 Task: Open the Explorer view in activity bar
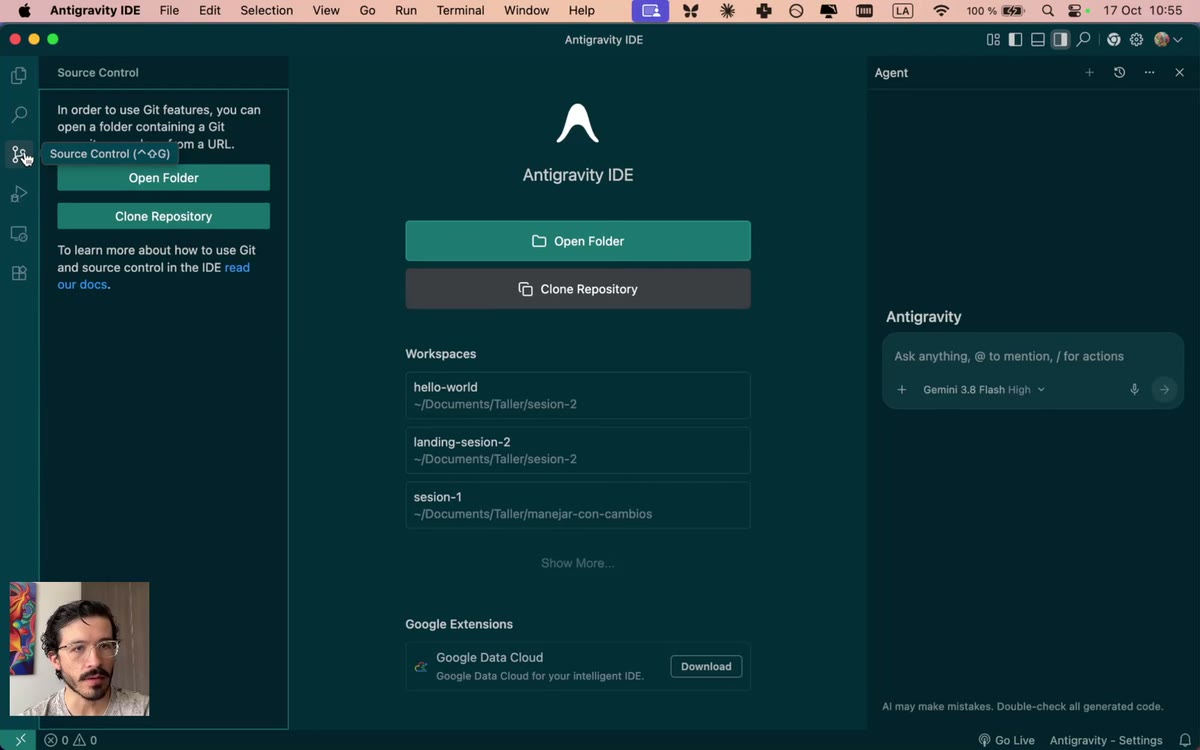click(x=19, y=75)
